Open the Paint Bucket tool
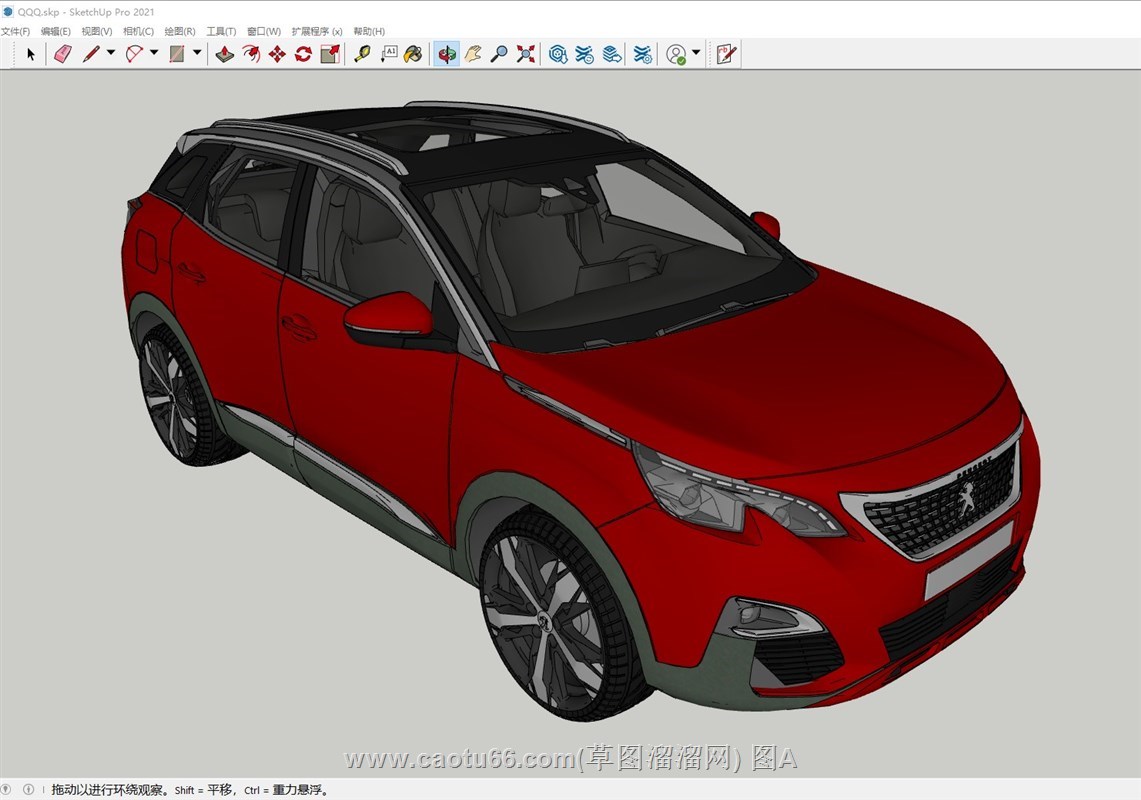This screenshot has width=1141, height=800. click(x=413, y=54)
